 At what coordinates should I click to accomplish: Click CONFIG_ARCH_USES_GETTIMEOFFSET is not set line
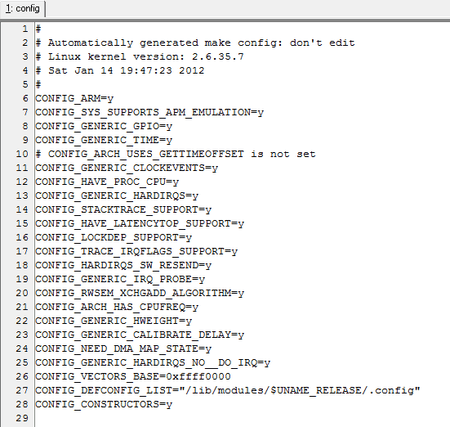(x=175, y=154)
